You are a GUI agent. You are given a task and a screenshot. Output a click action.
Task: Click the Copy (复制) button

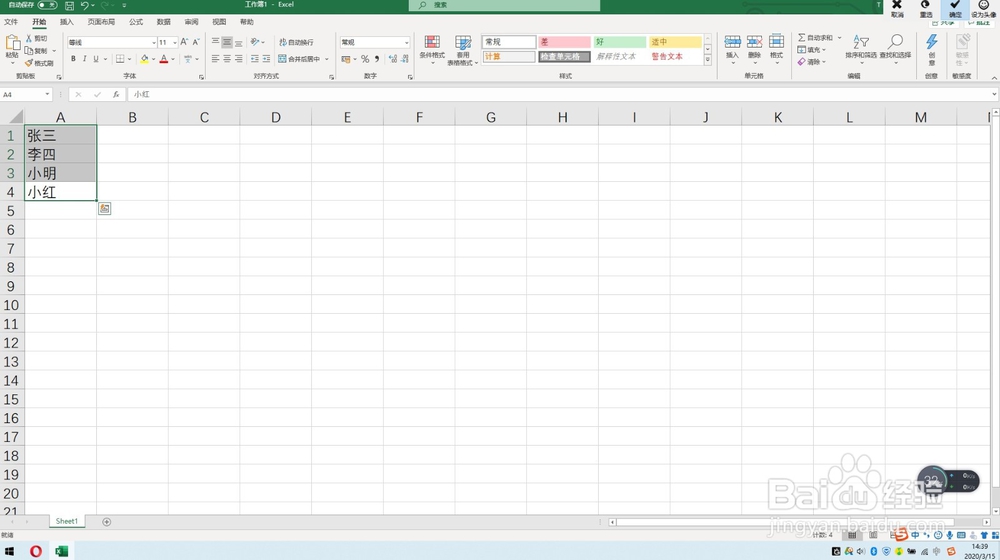point(36,50)
